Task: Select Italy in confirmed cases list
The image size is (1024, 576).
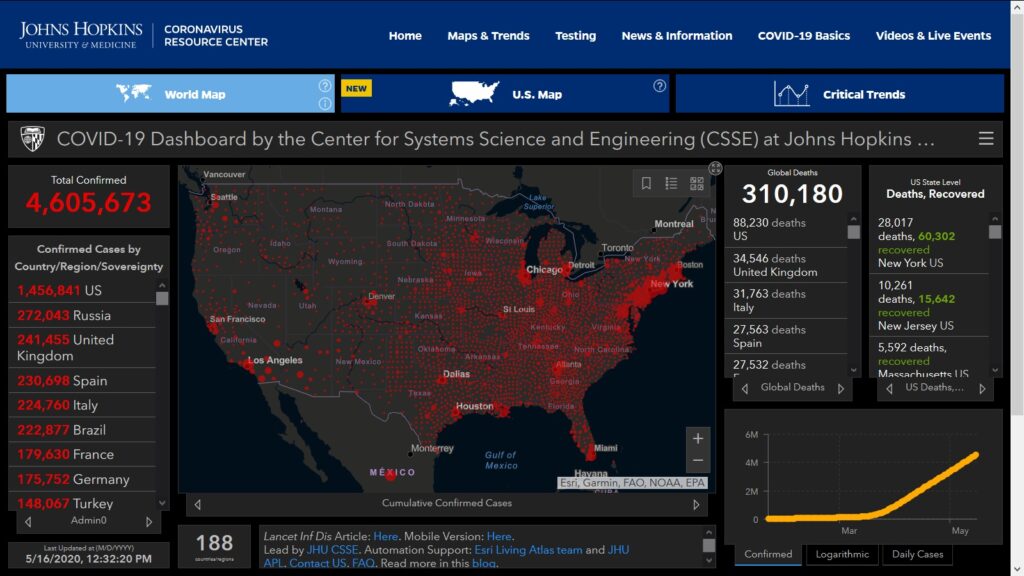Action: 82,406
